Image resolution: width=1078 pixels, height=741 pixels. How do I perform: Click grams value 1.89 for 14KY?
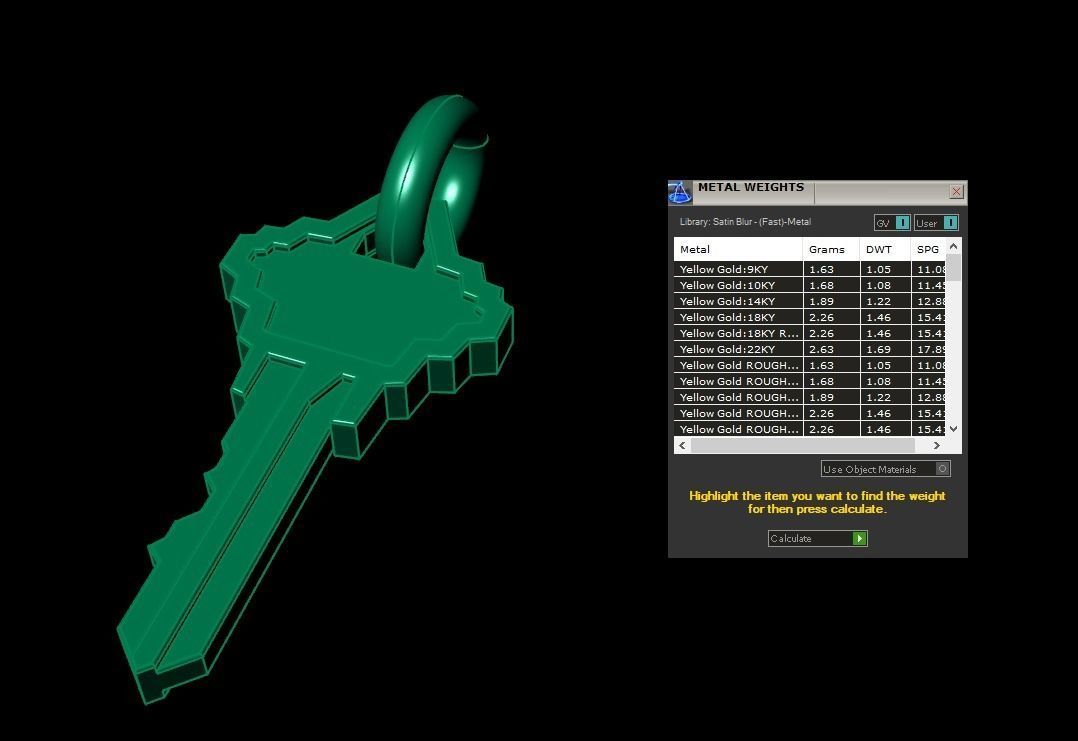tap(822, 301)
